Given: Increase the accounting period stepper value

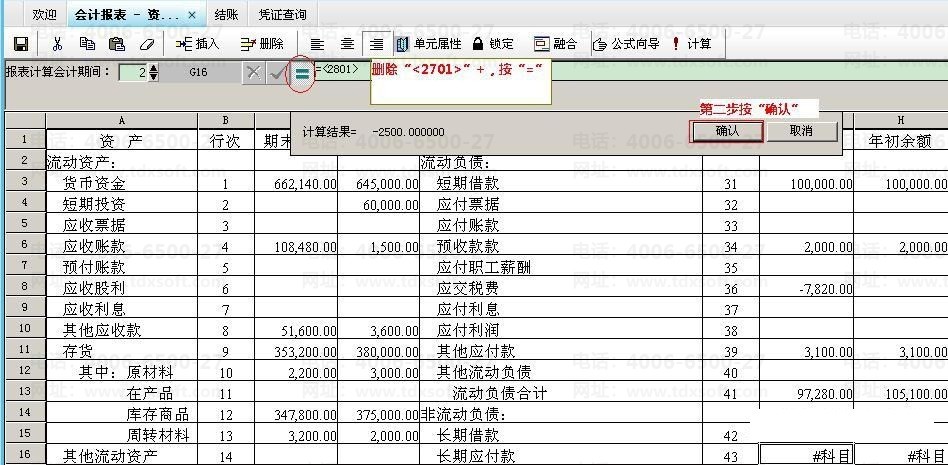Looking at the screenshot, I should coord(154,70).
